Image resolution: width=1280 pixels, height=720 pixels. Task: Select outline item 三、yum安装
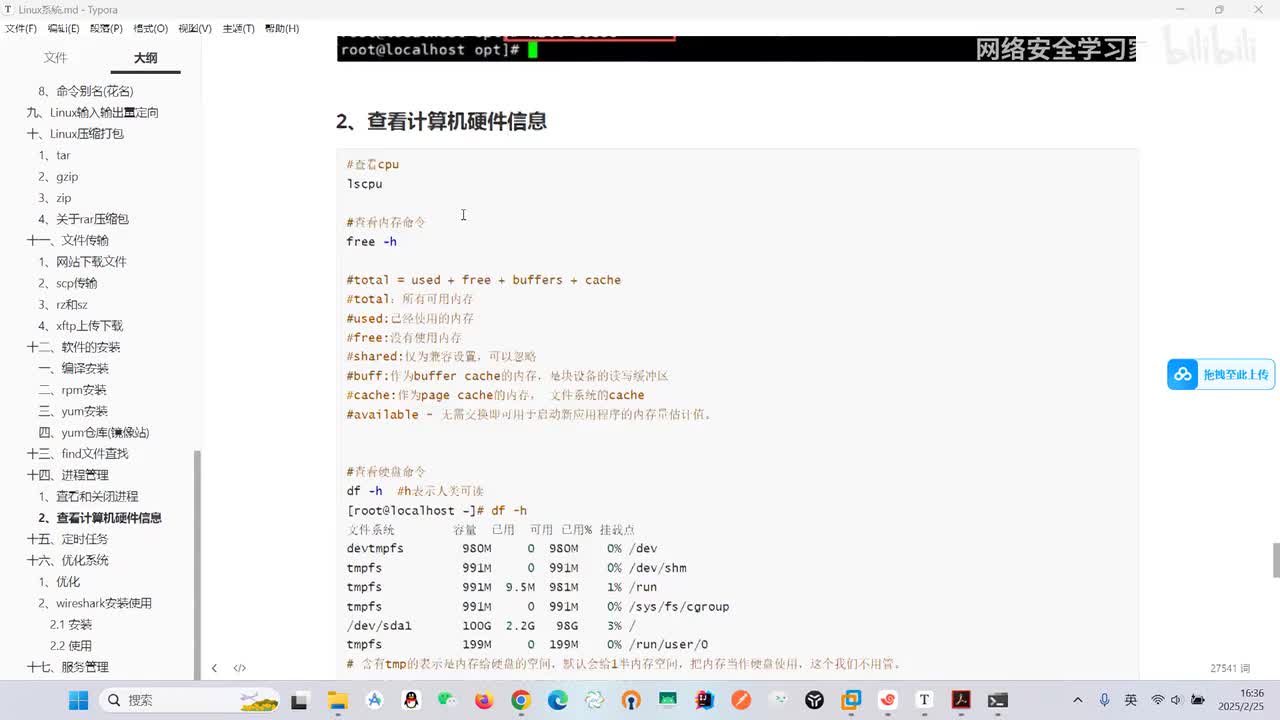coord(73,411)
